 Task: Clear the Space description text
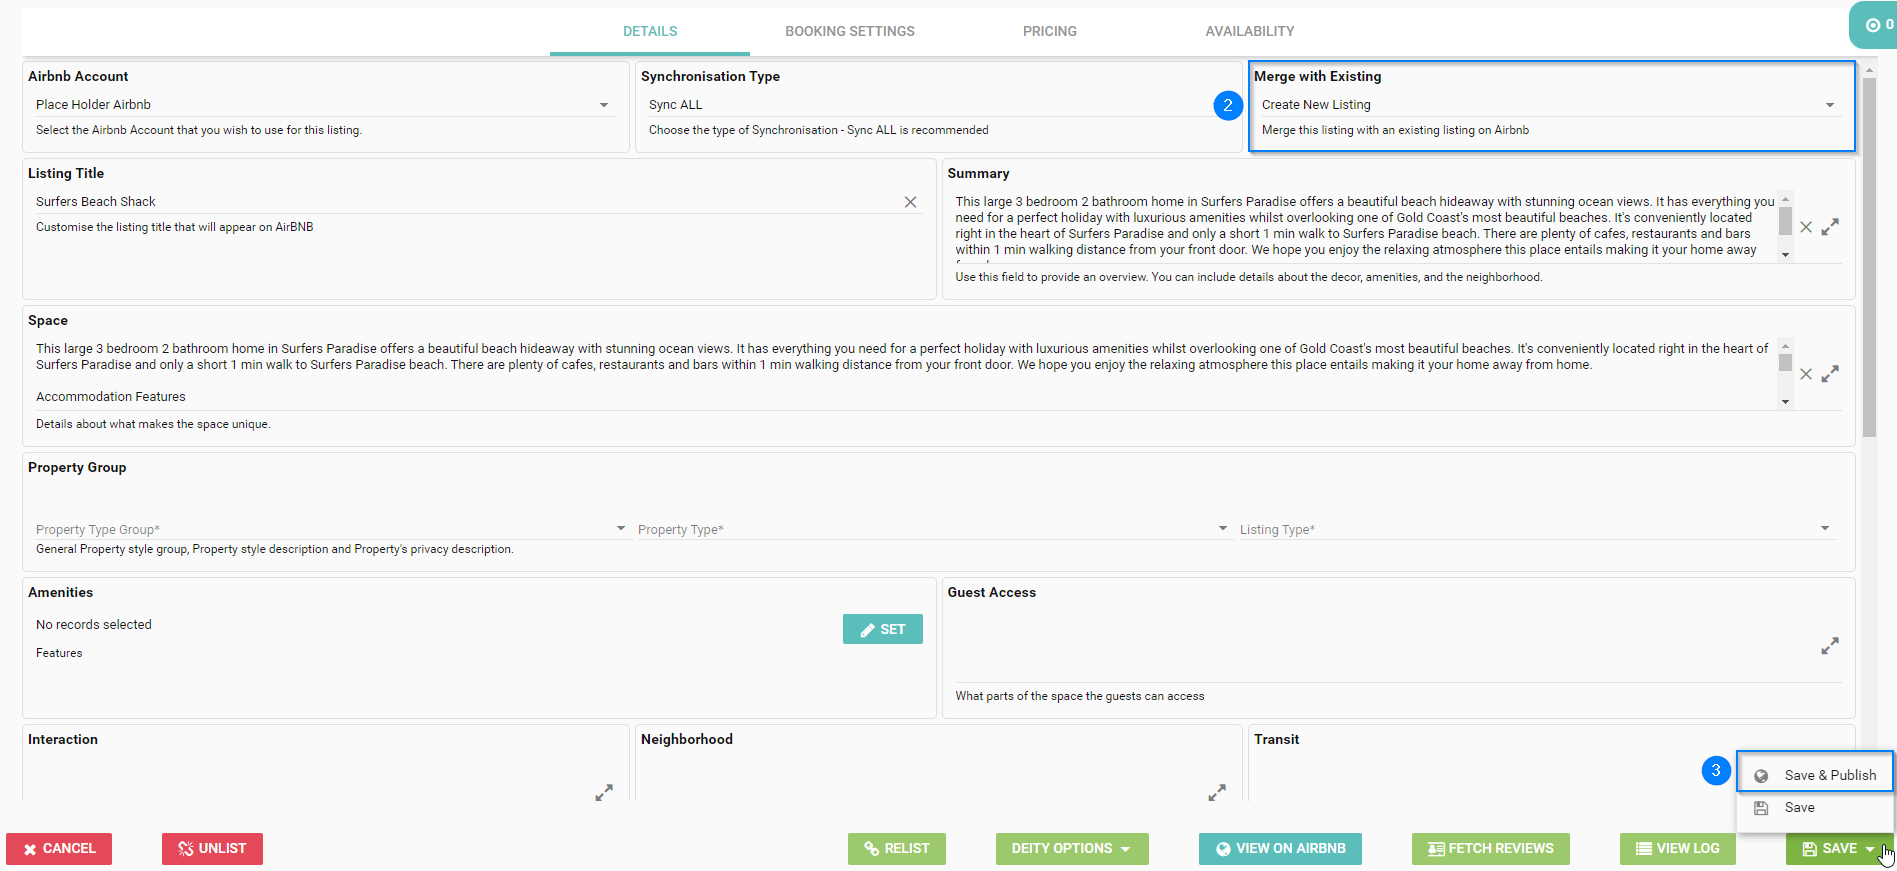tap(1805, 374)
